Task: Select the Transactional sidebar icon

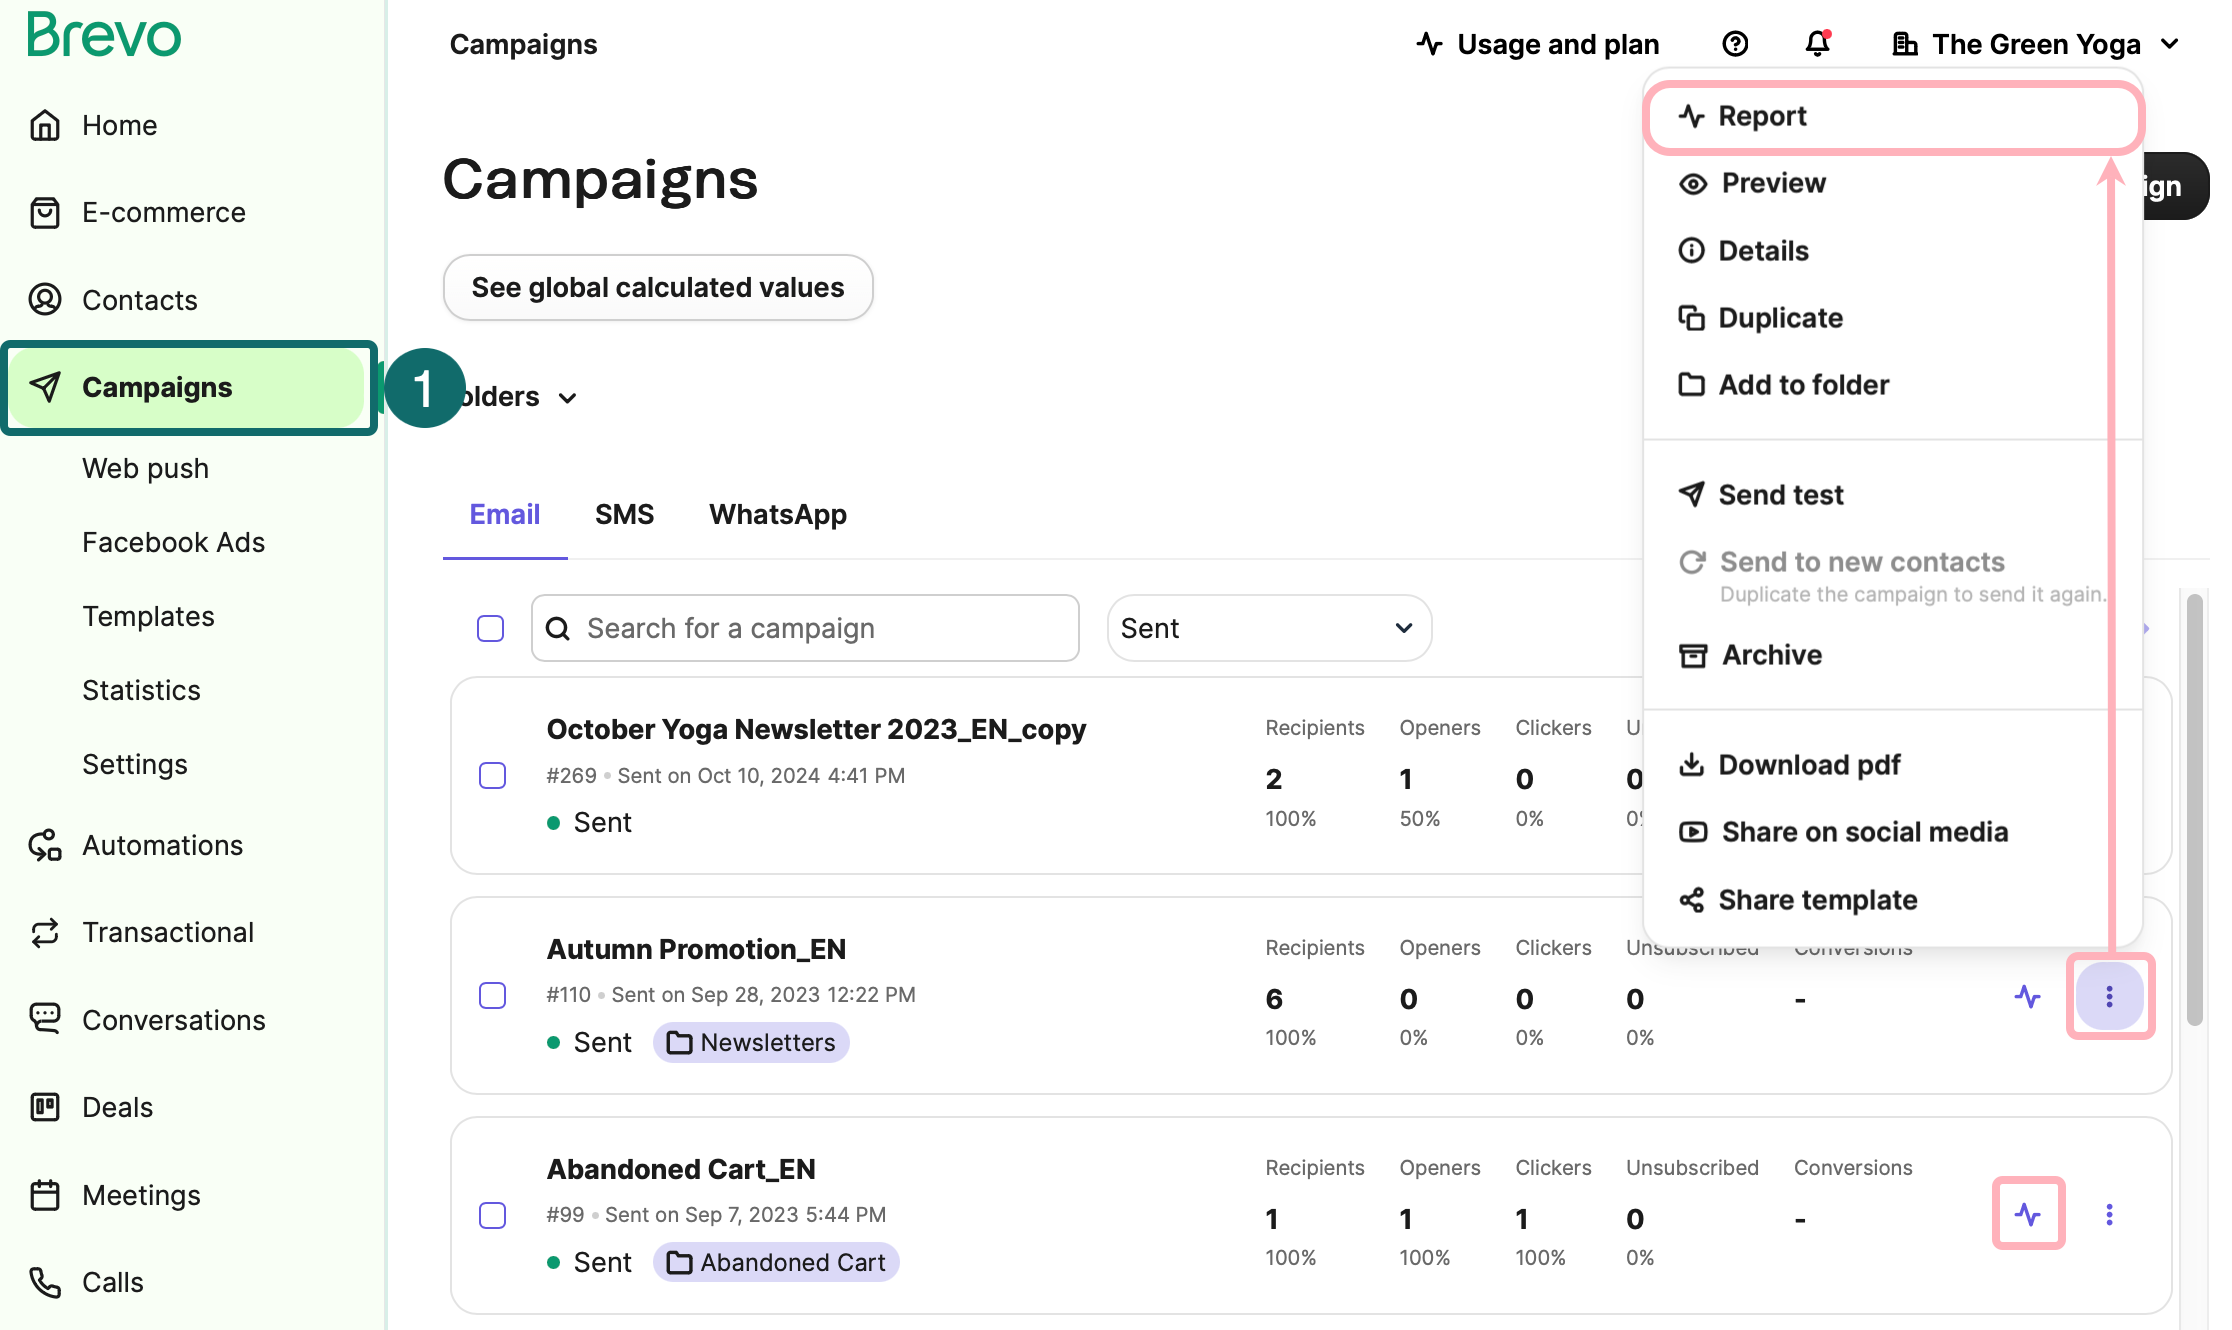Action: [x=44, y=932]
